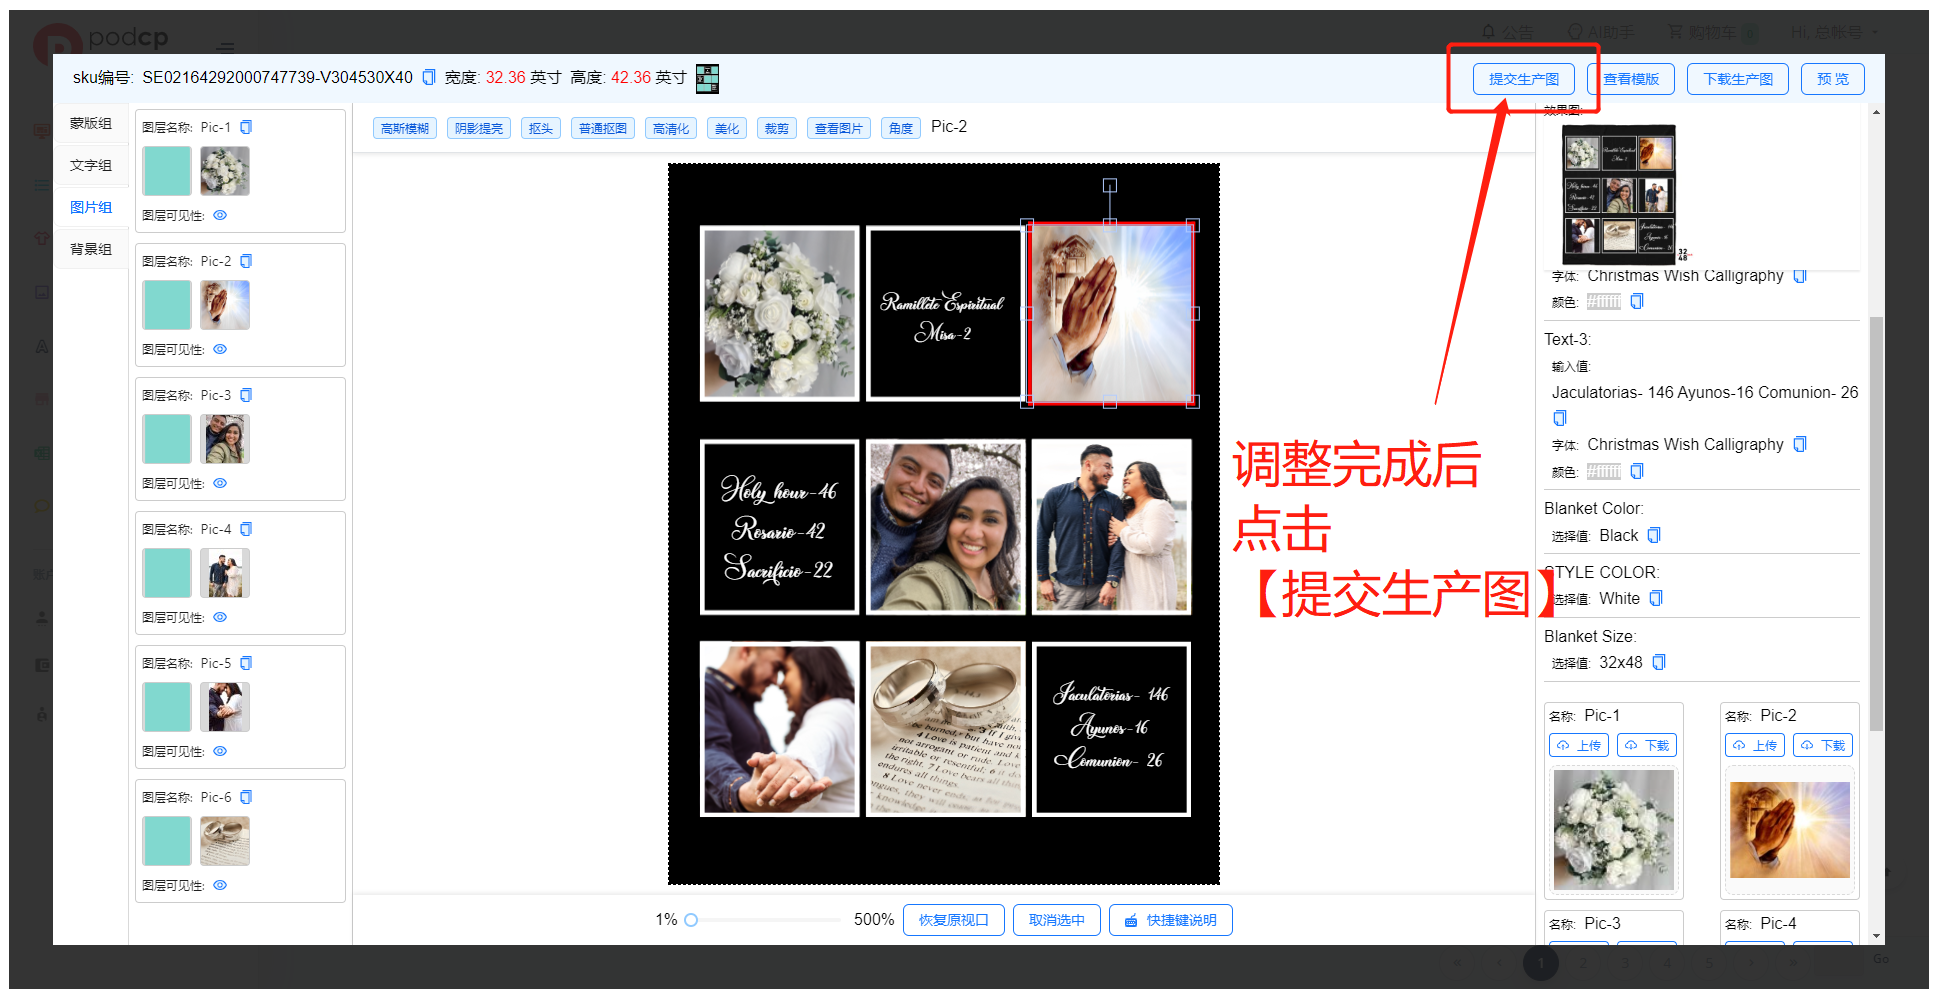This screenshot has height=998, width=1939.
Task: Click the zoom slider handle near 1%
Action: pyautogui.click(x=691, y=920)
